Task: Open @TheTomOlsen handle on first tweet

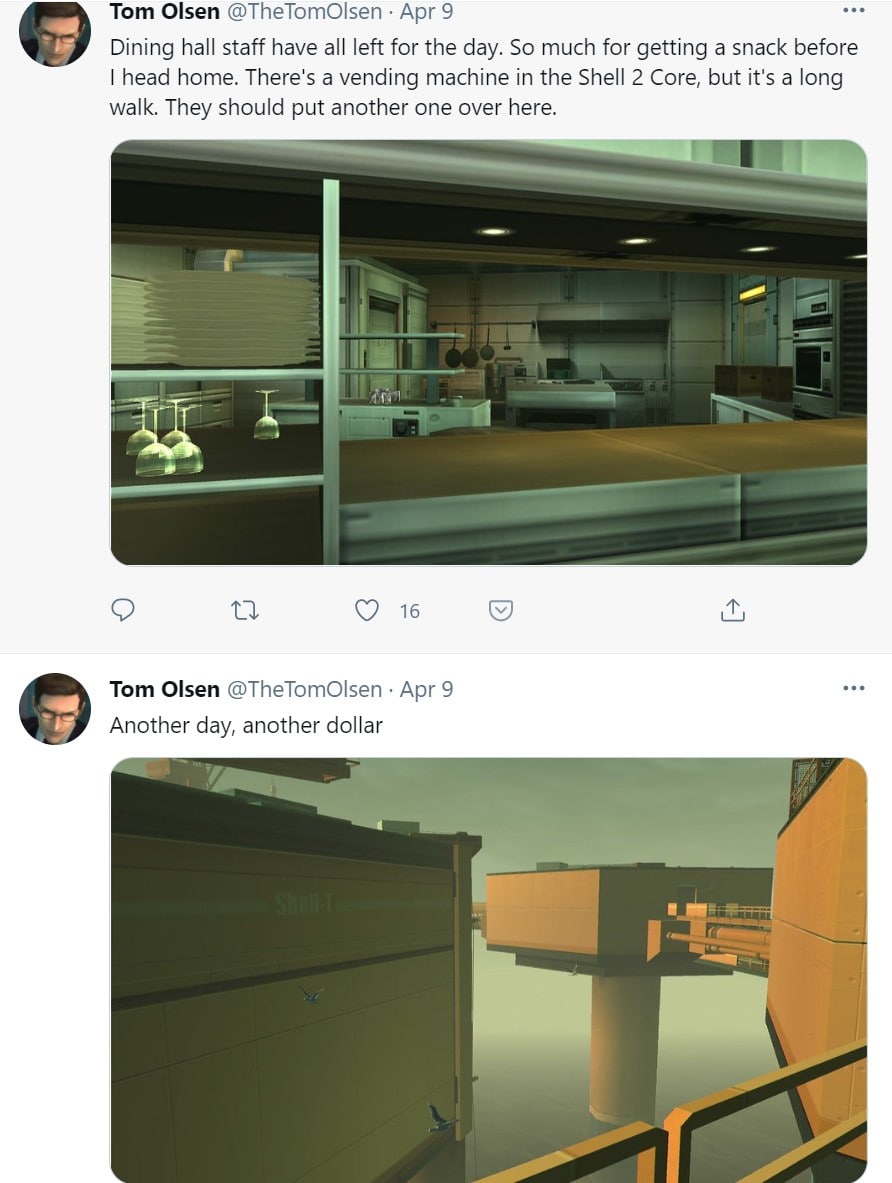Action: (x=304, y=11)
